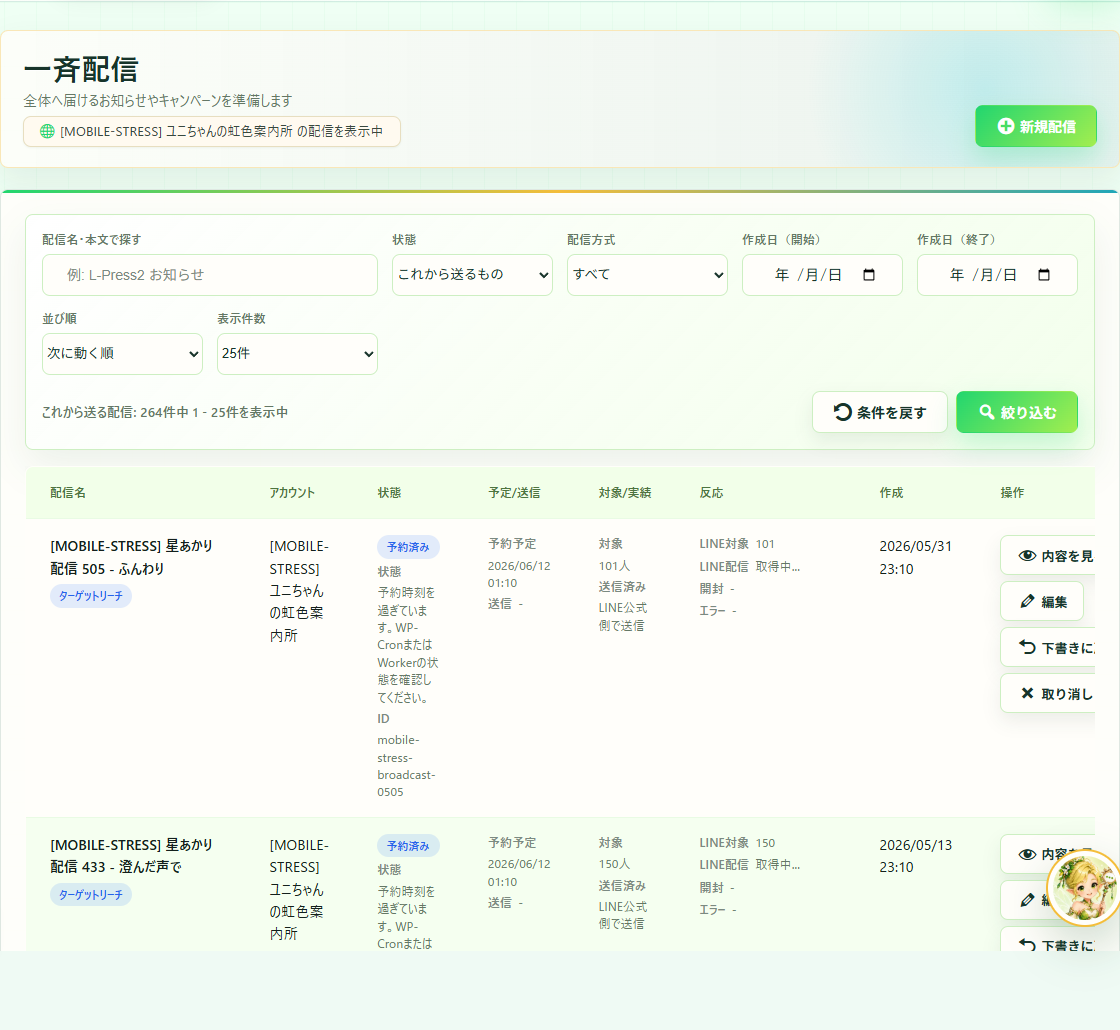The width and height of the screenshot is (1120, 1030).
Task: Click the globe icon in account filter badge
Action: tap(47, 131)
